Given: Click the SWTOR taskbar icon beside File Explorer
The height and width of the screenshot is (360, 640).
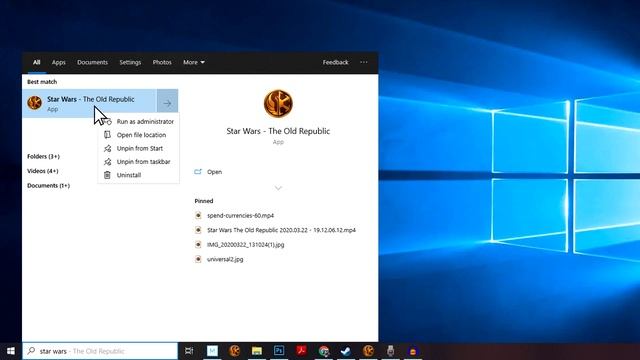Looking at the screenshot, I should coord(235,351).
